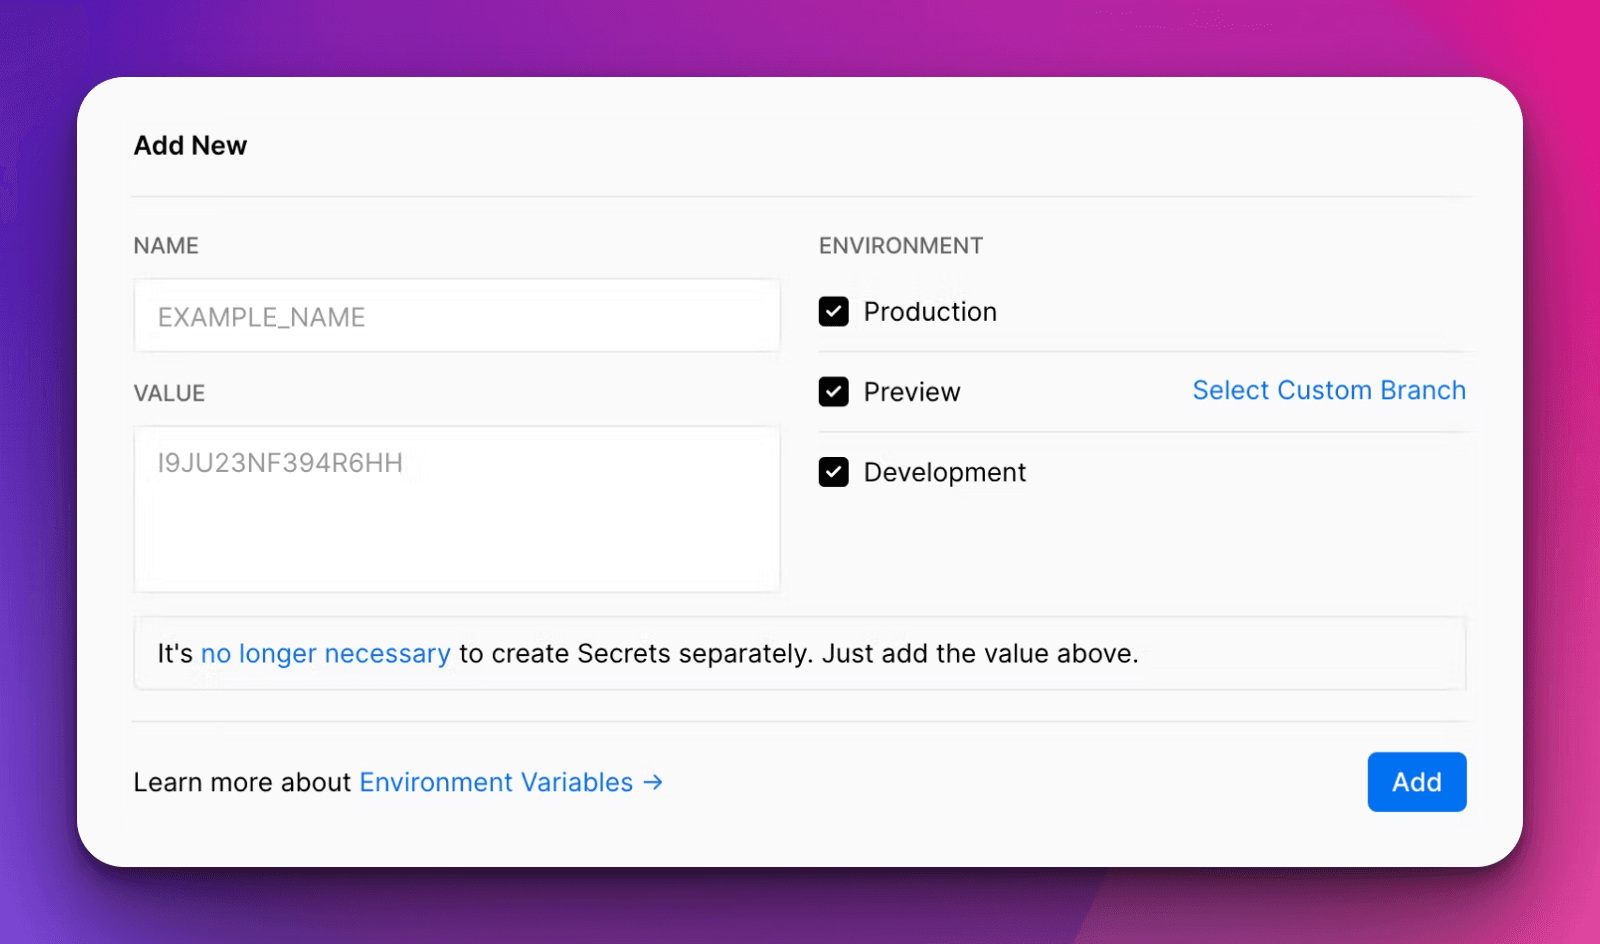Click the checkmark icon beside Preview
The width and height of the screenshot is (1600, 944).
(x=833, y=392)
